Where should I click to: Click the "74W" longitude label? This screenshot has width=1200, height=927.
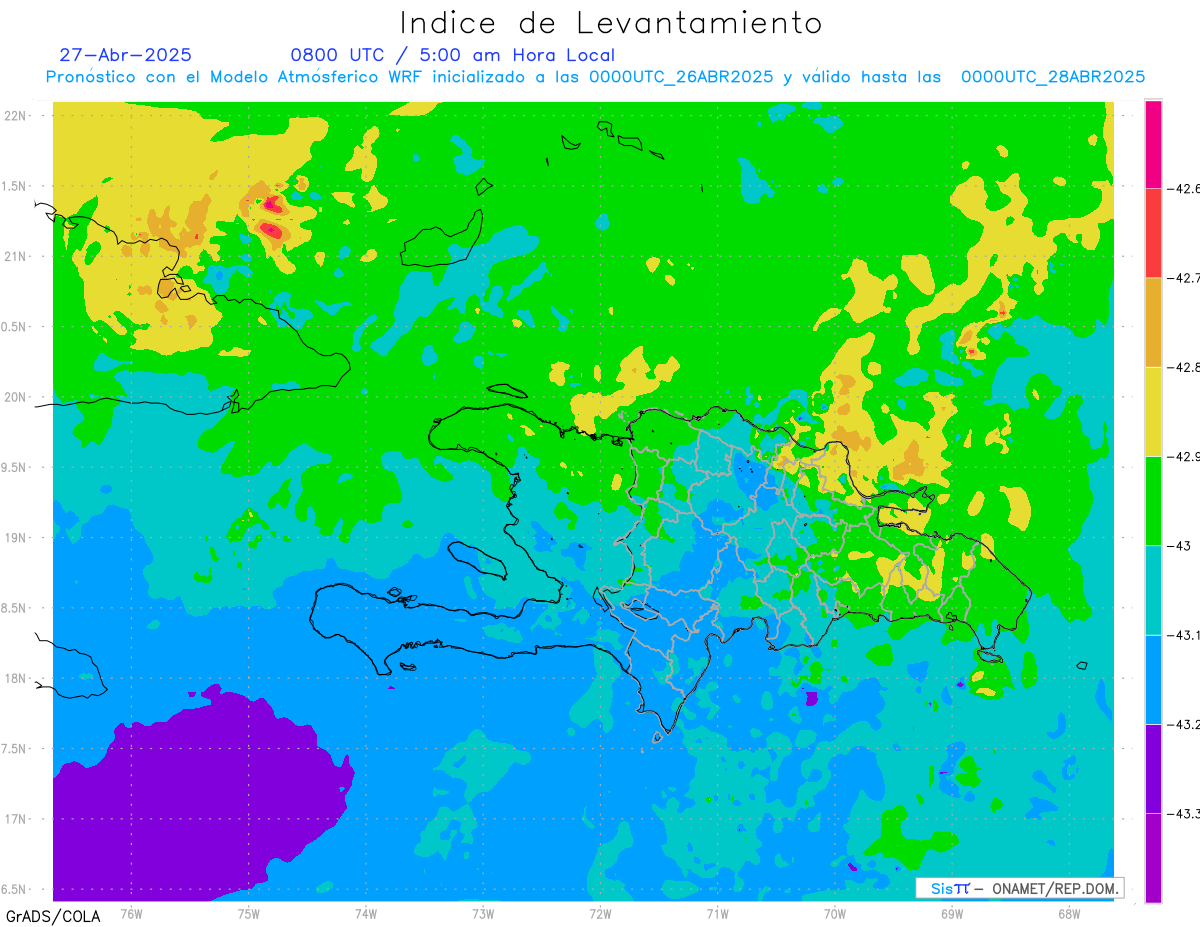[365, 912]
